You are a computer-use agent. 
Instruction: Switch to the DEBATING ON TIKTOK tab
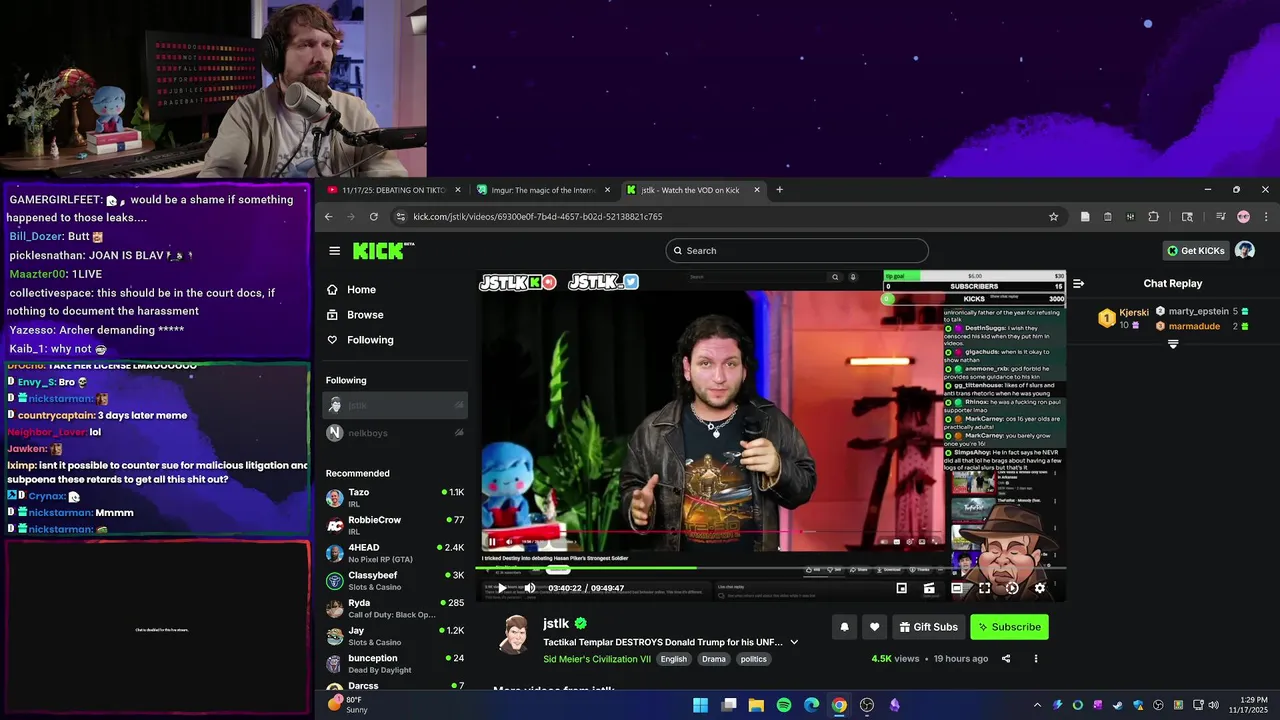tap(394, 190)
